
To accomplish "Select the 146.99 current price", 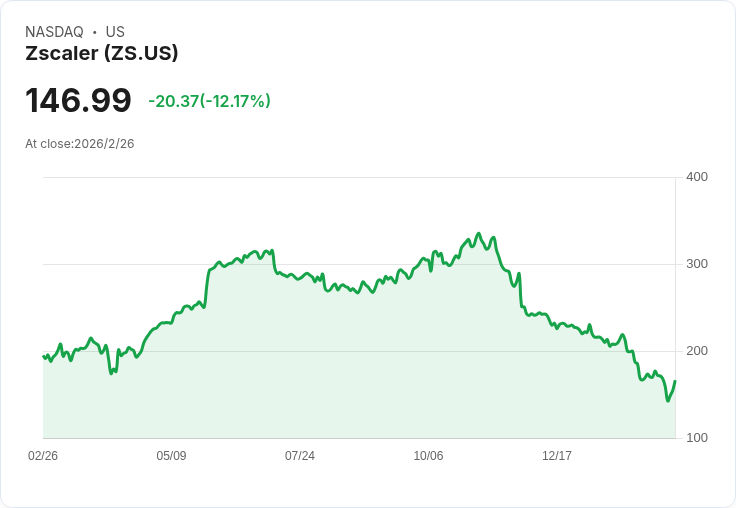I will [78, 100].
